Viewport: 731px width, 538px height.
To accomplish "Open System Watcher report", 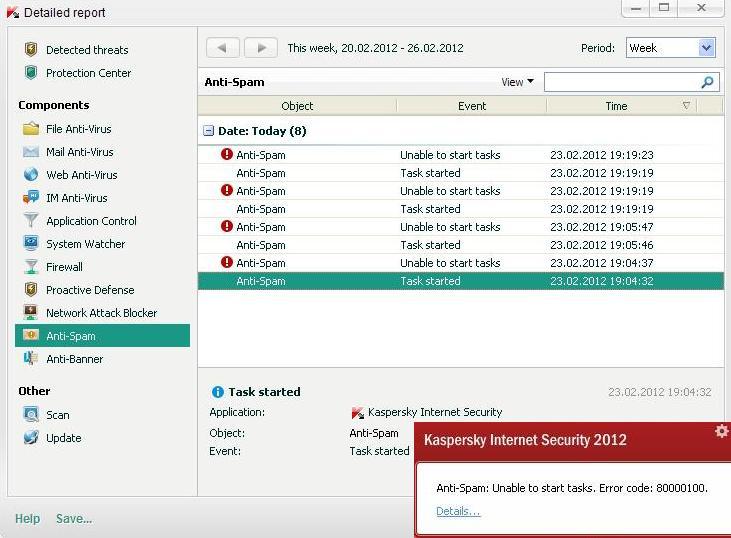I will click(x=86, y=243).
